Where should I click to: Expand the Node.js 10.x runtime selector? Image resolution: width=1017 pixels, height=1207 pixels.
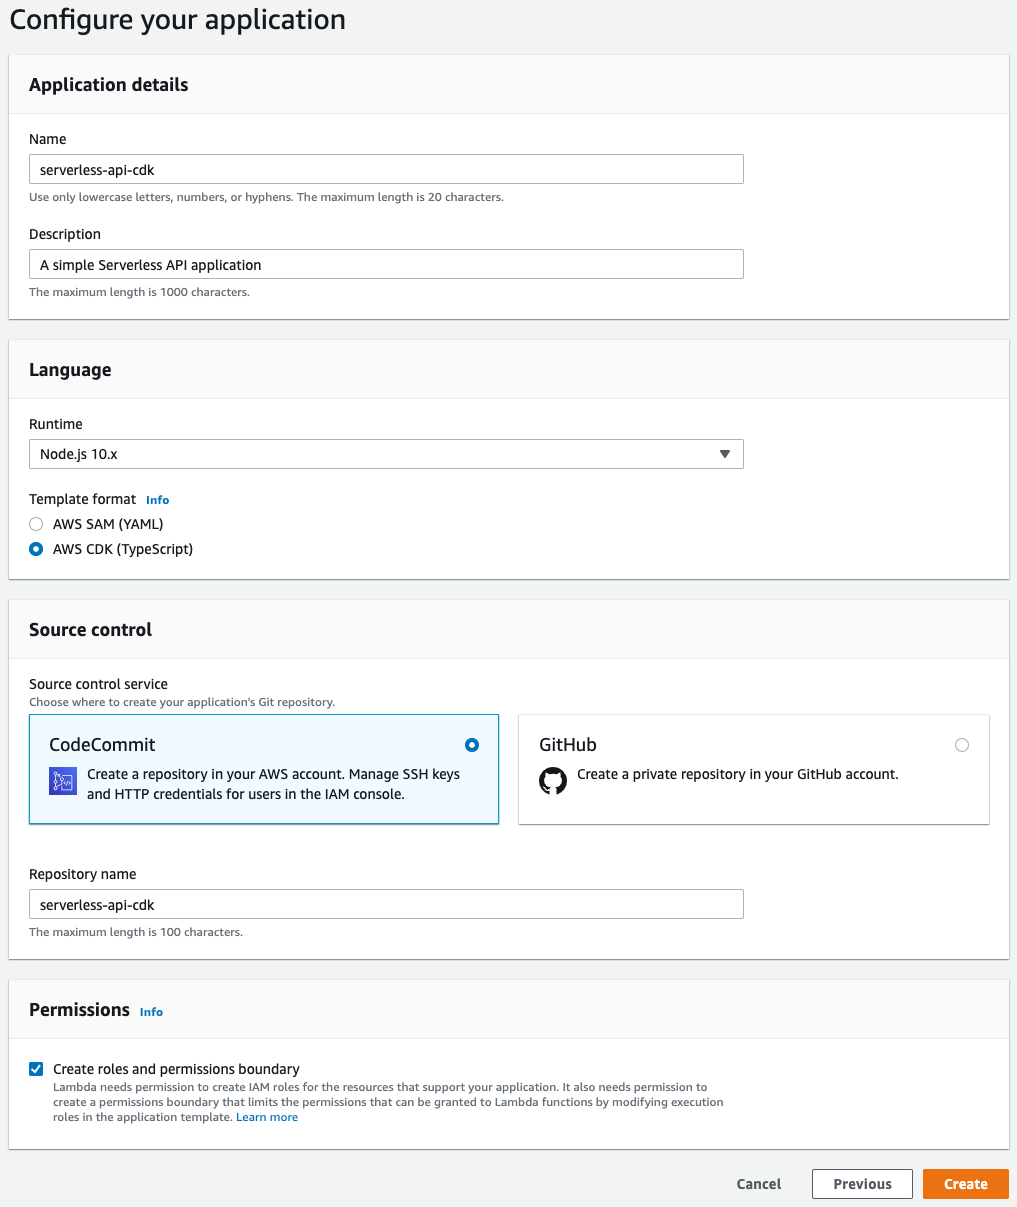click(724, 453)
